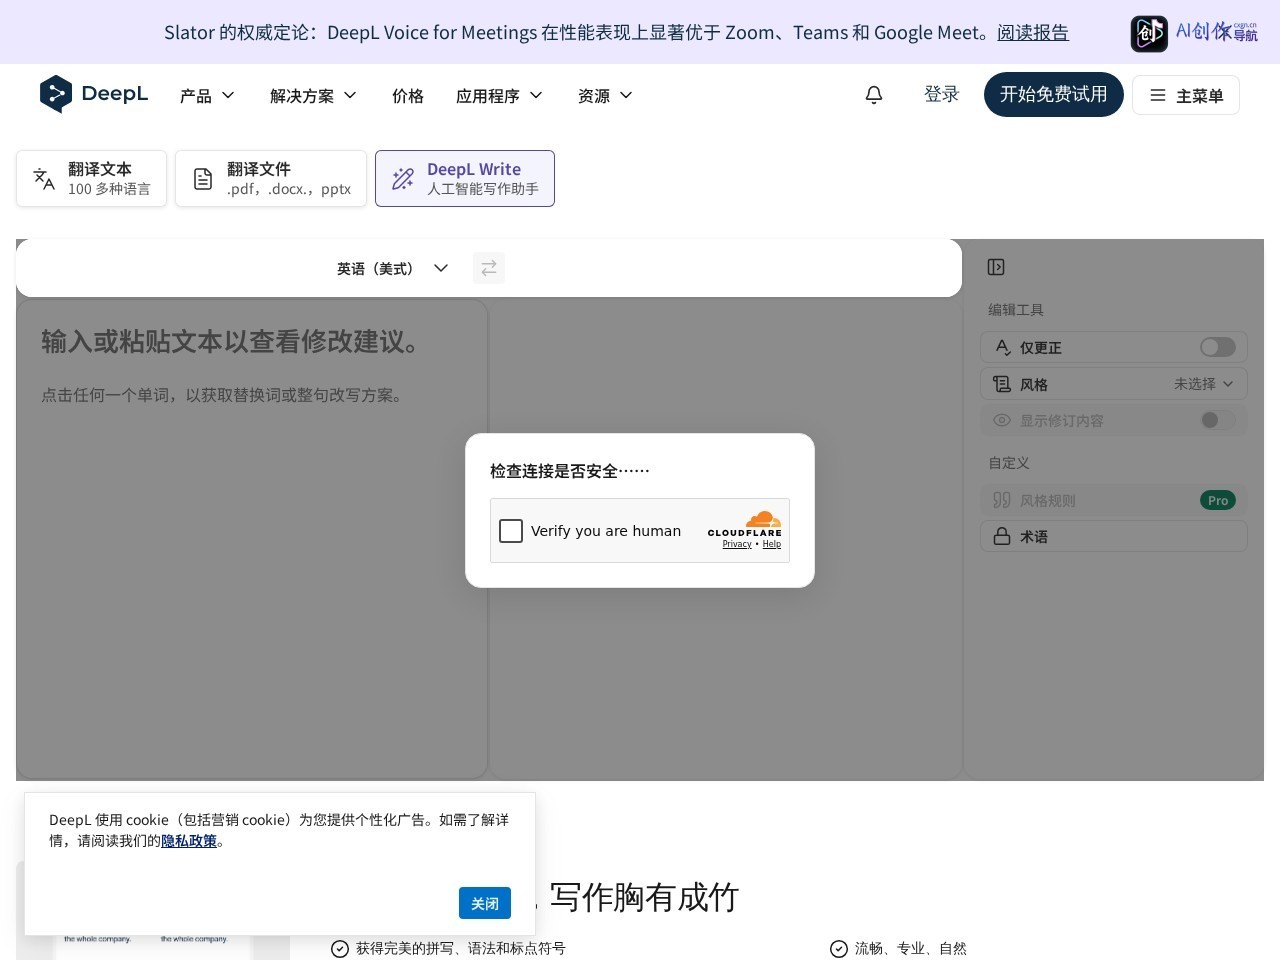Open the 隐私政策 link
This screenshot has width=1280, height=960.
[x=189, y=841]
